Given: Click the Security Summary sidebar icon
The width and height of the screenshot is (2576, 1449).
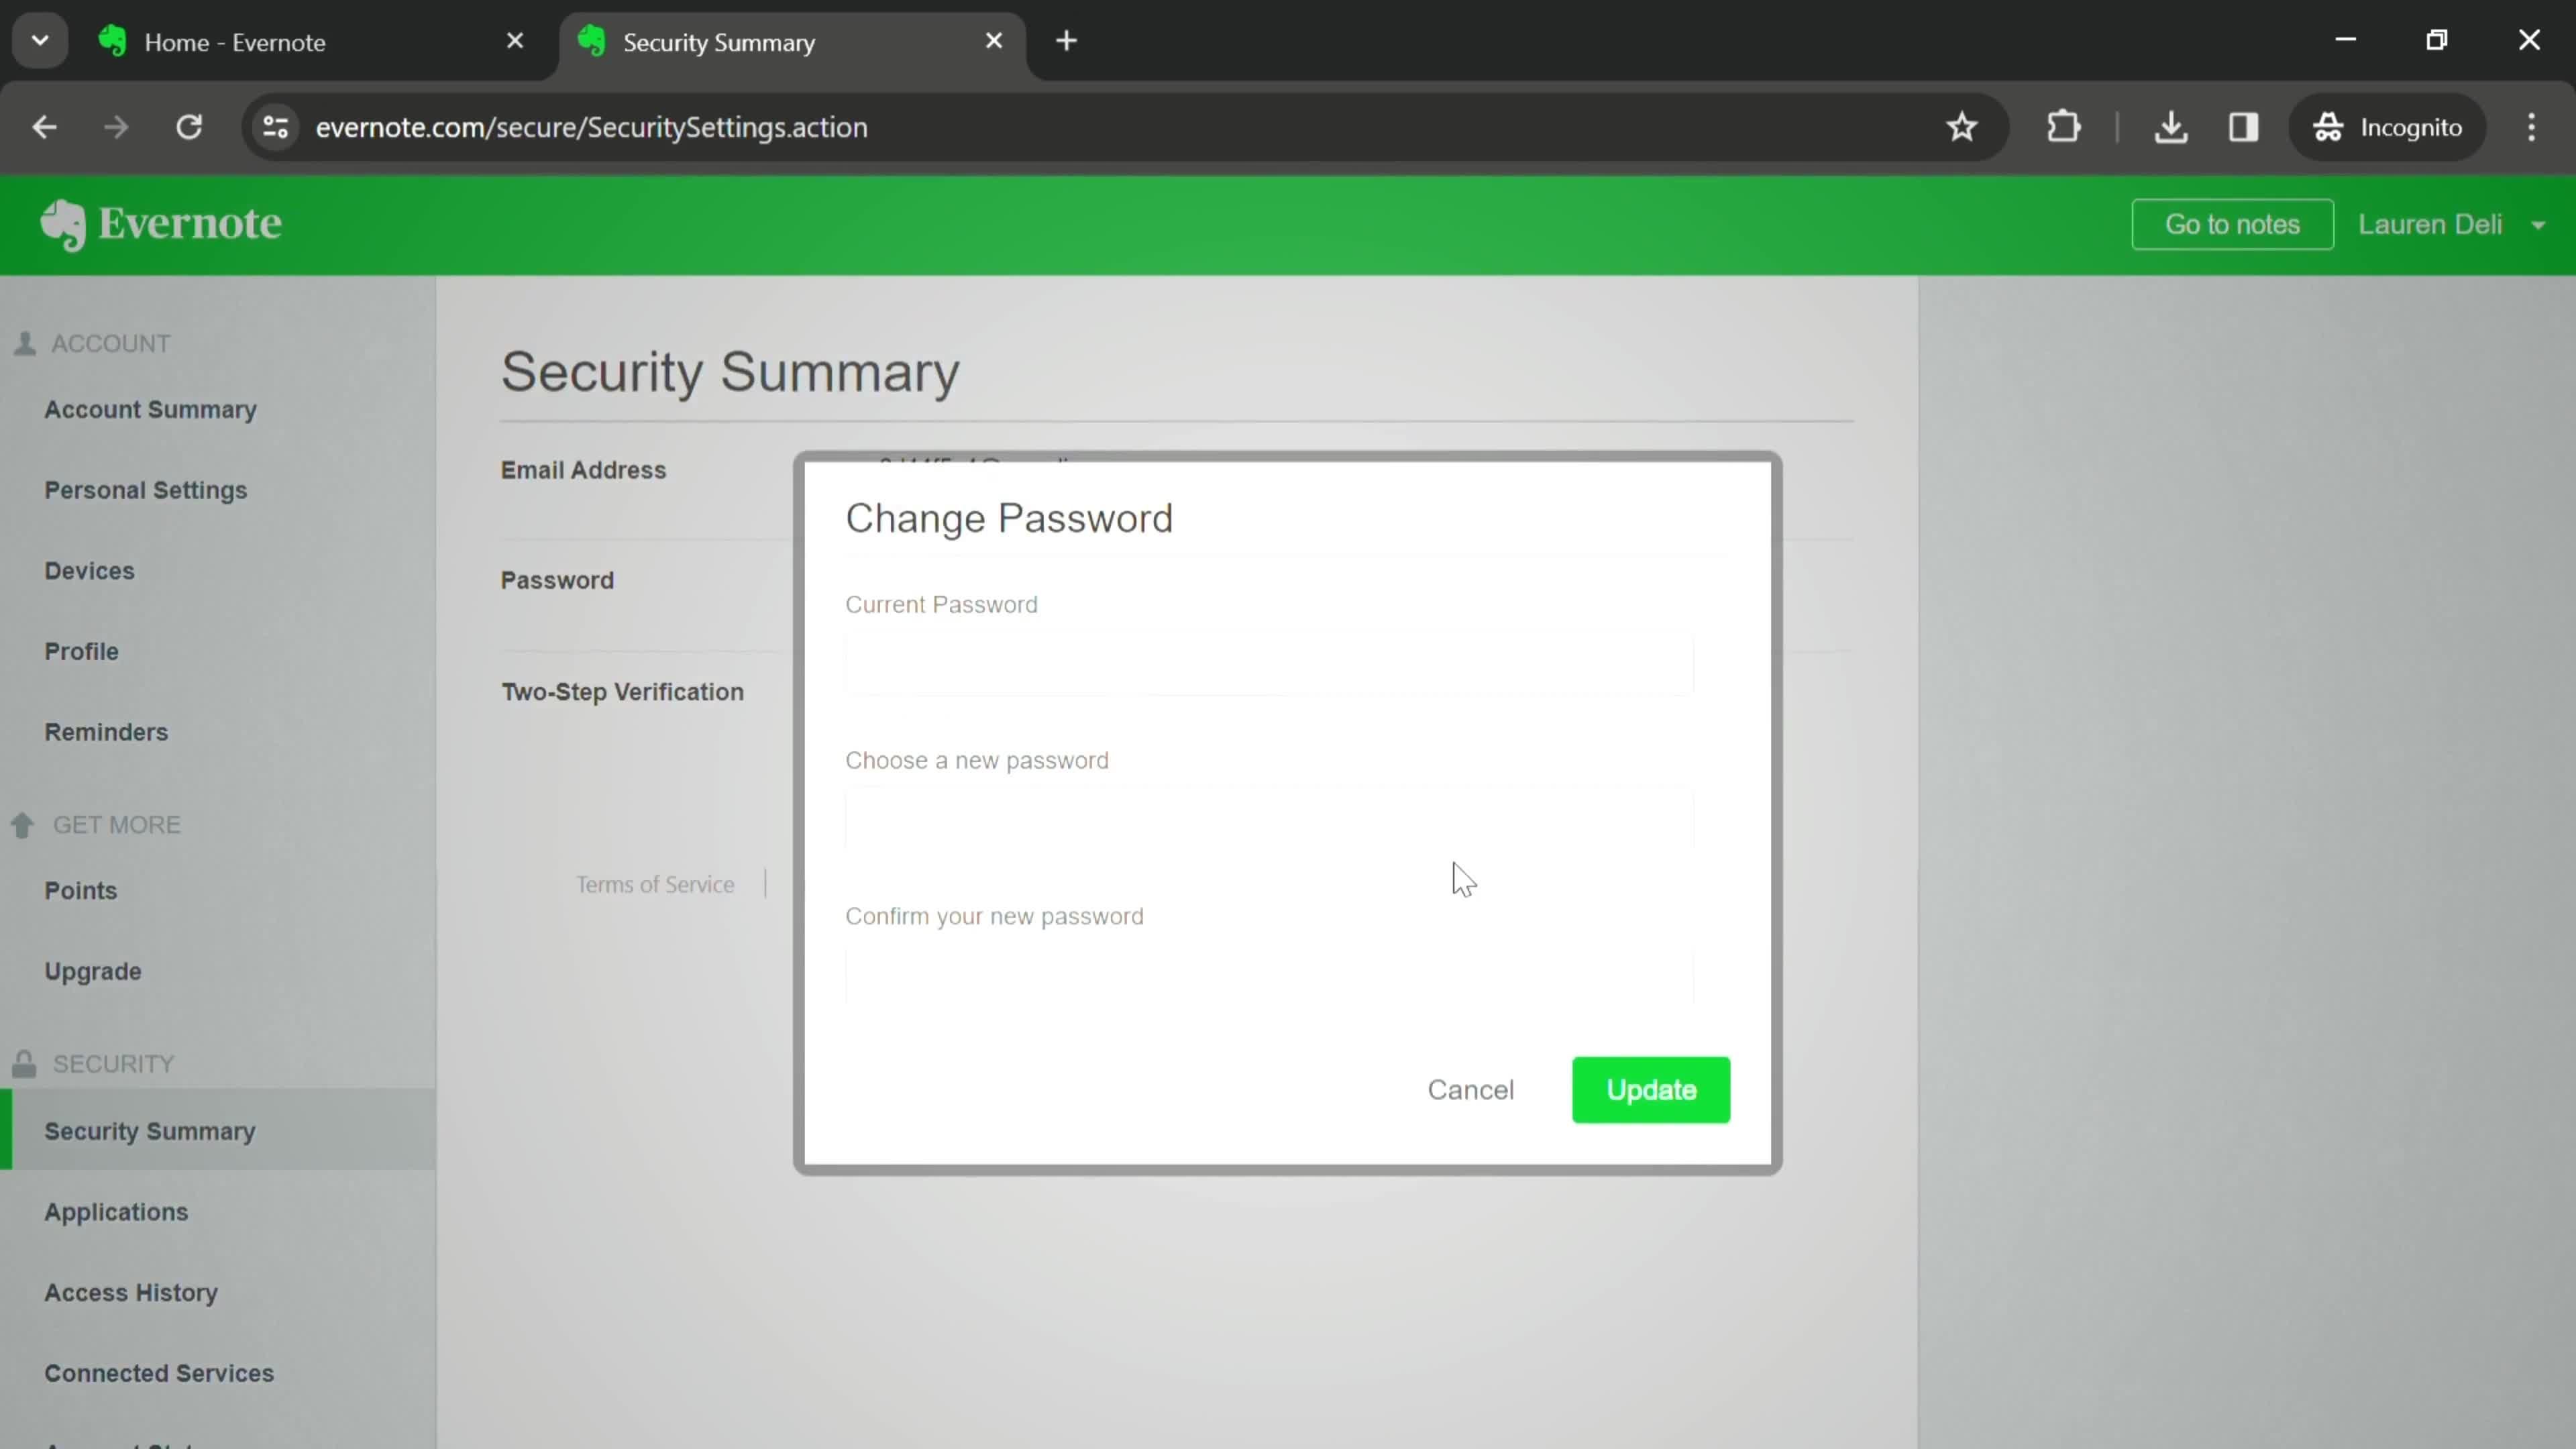Looking at the screenshot, I should coord(150,1130).
